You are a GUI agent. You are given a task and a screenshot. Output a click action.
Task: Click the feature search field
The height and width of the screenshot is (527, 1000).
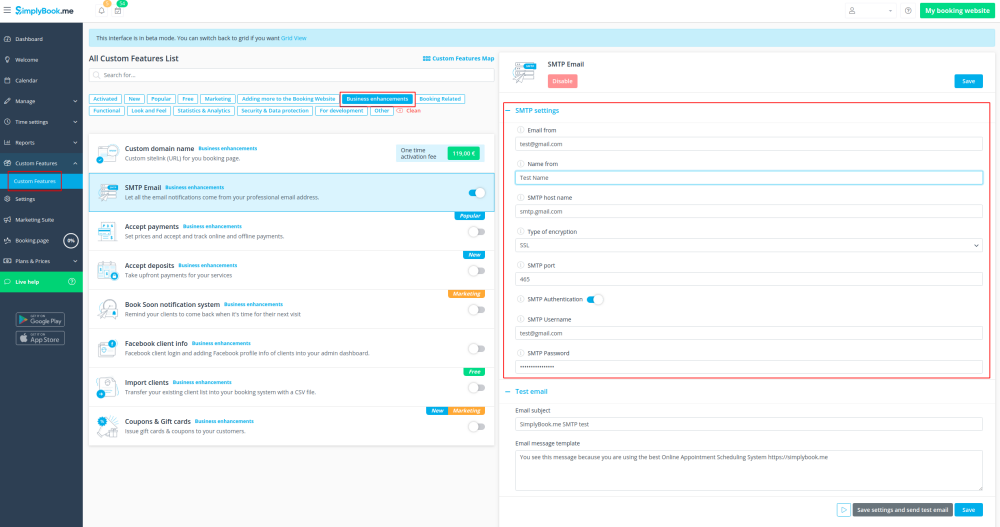pyautogui.click(x=291, y=75)
